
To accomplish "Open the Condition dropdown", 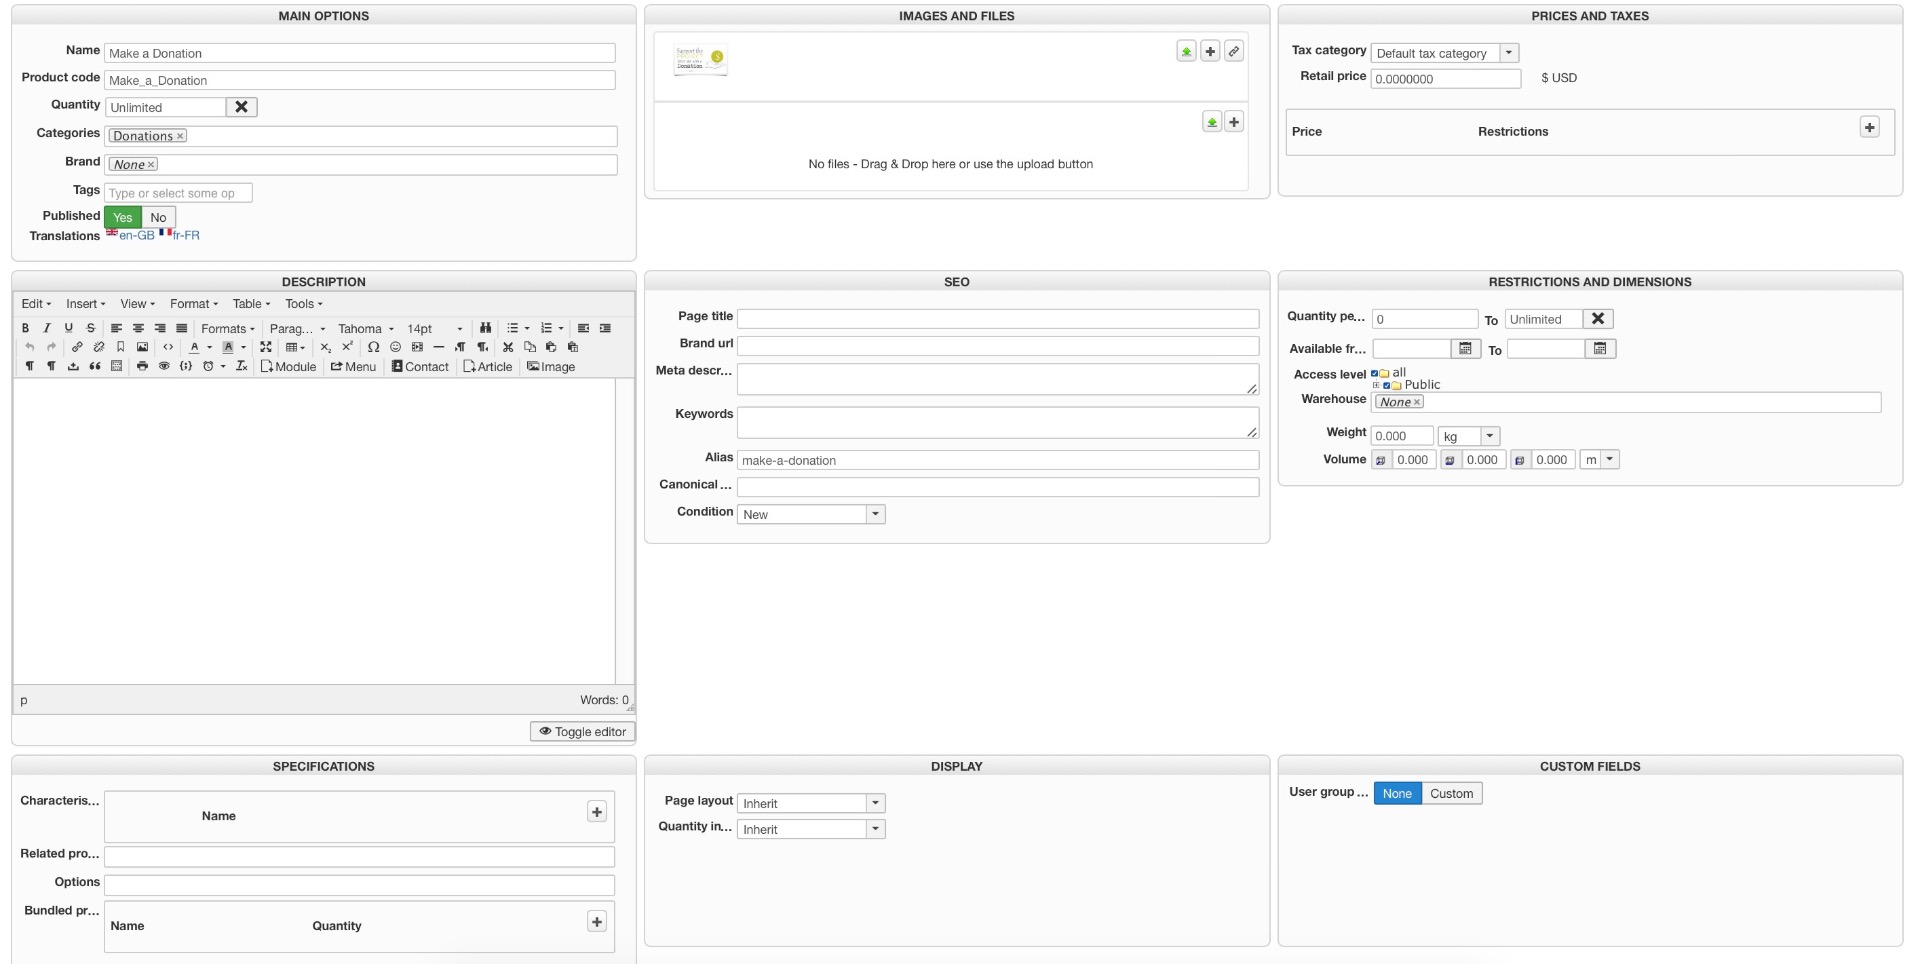I will (x=875, y=514).
